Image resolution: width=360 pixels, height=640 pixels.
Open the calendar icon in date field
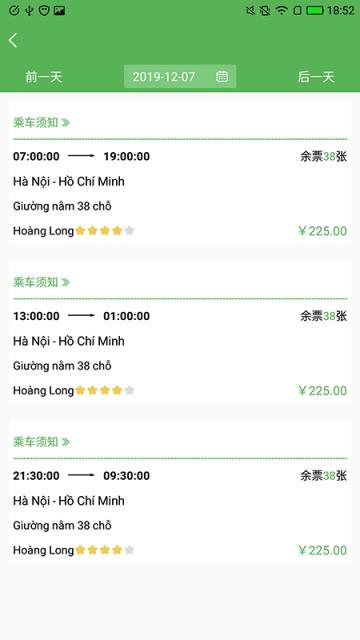(x=222, y=76)
